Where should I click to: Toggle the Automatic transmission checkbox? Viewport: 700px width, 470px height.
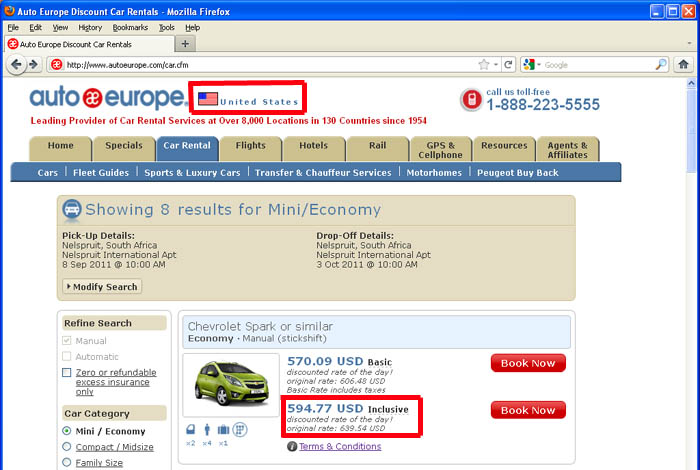pyautogui.click(x=67, y=356)
